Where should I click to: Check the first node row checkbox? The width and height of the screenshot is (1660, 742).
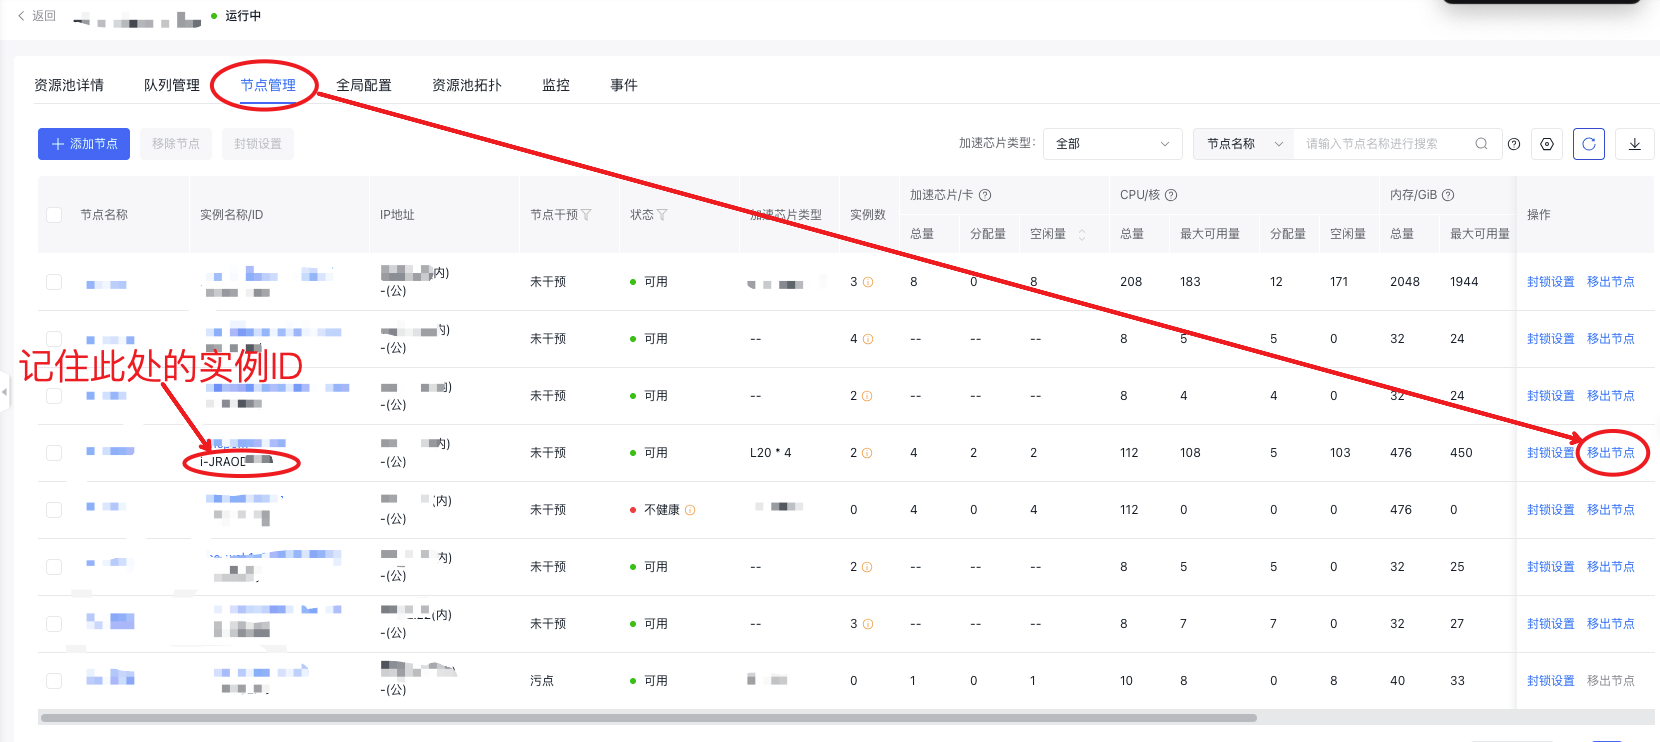click(x=54, y=282)
